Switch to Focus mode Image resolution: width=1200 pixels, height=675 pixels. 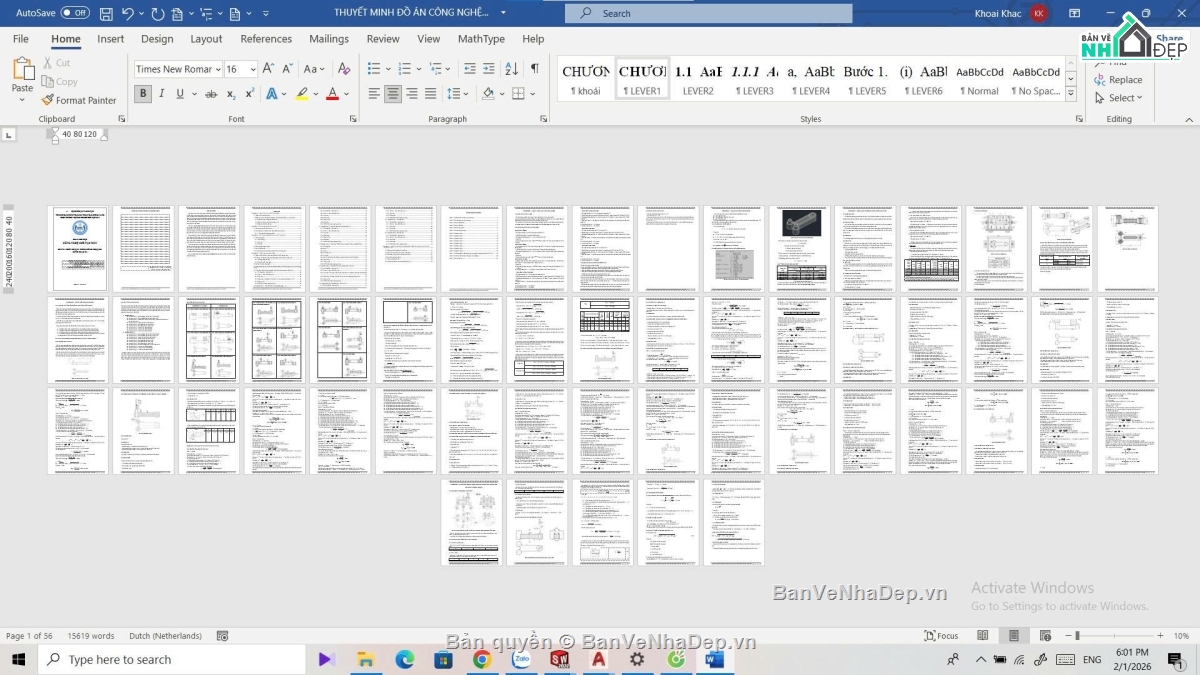coord(941,636)
